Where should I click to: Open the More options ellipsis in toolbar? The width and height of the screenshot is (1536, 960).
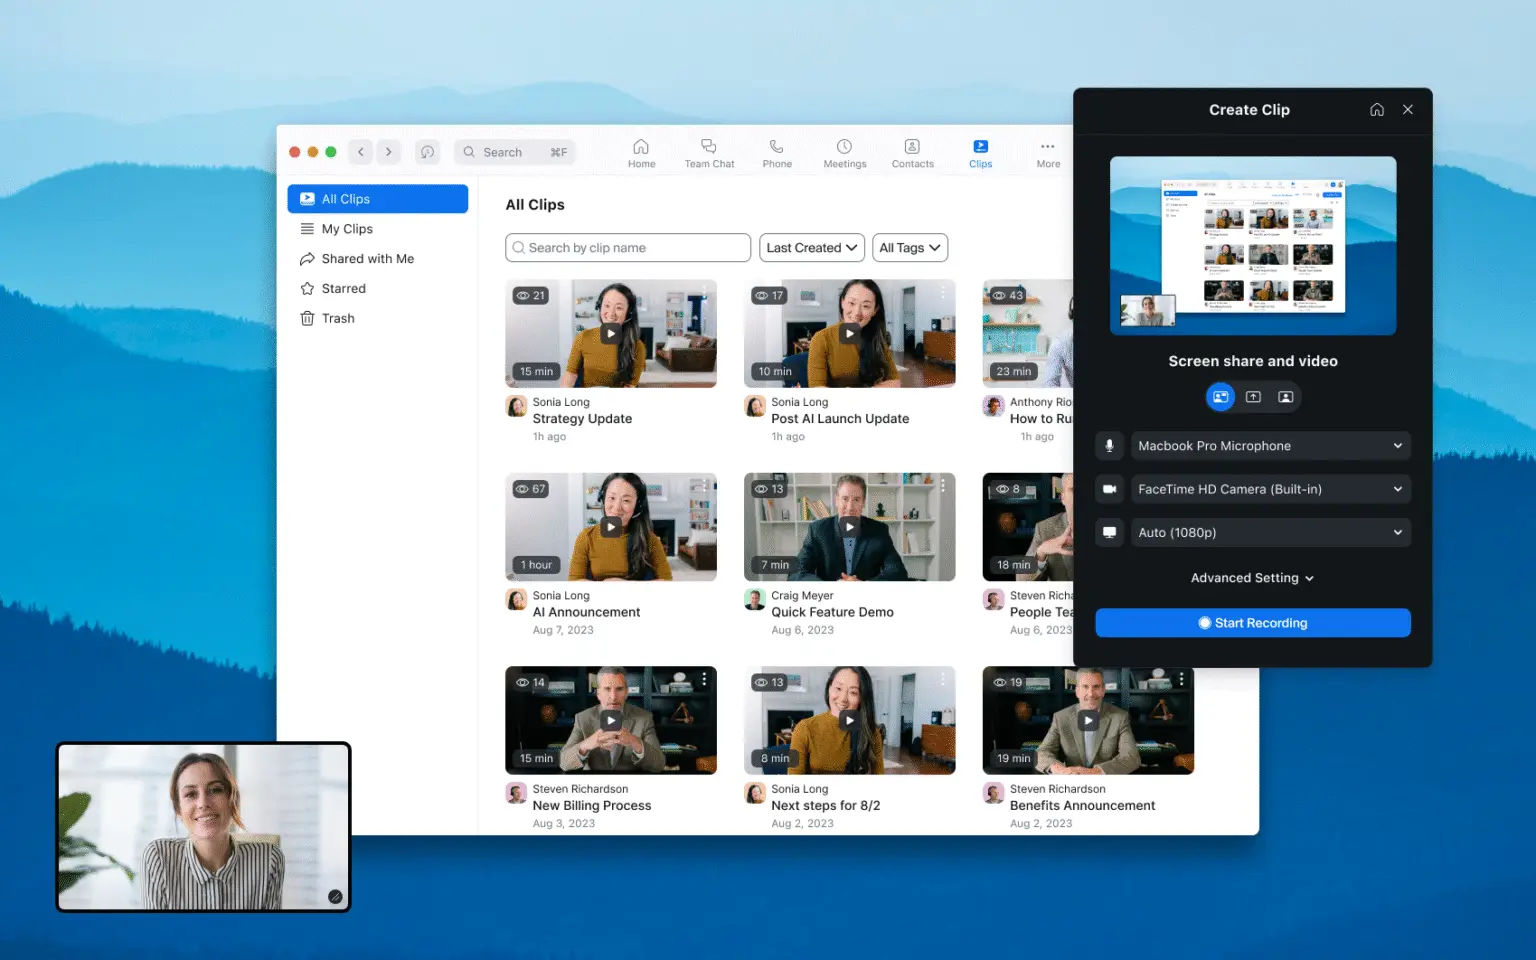(x=1047, y=152)
